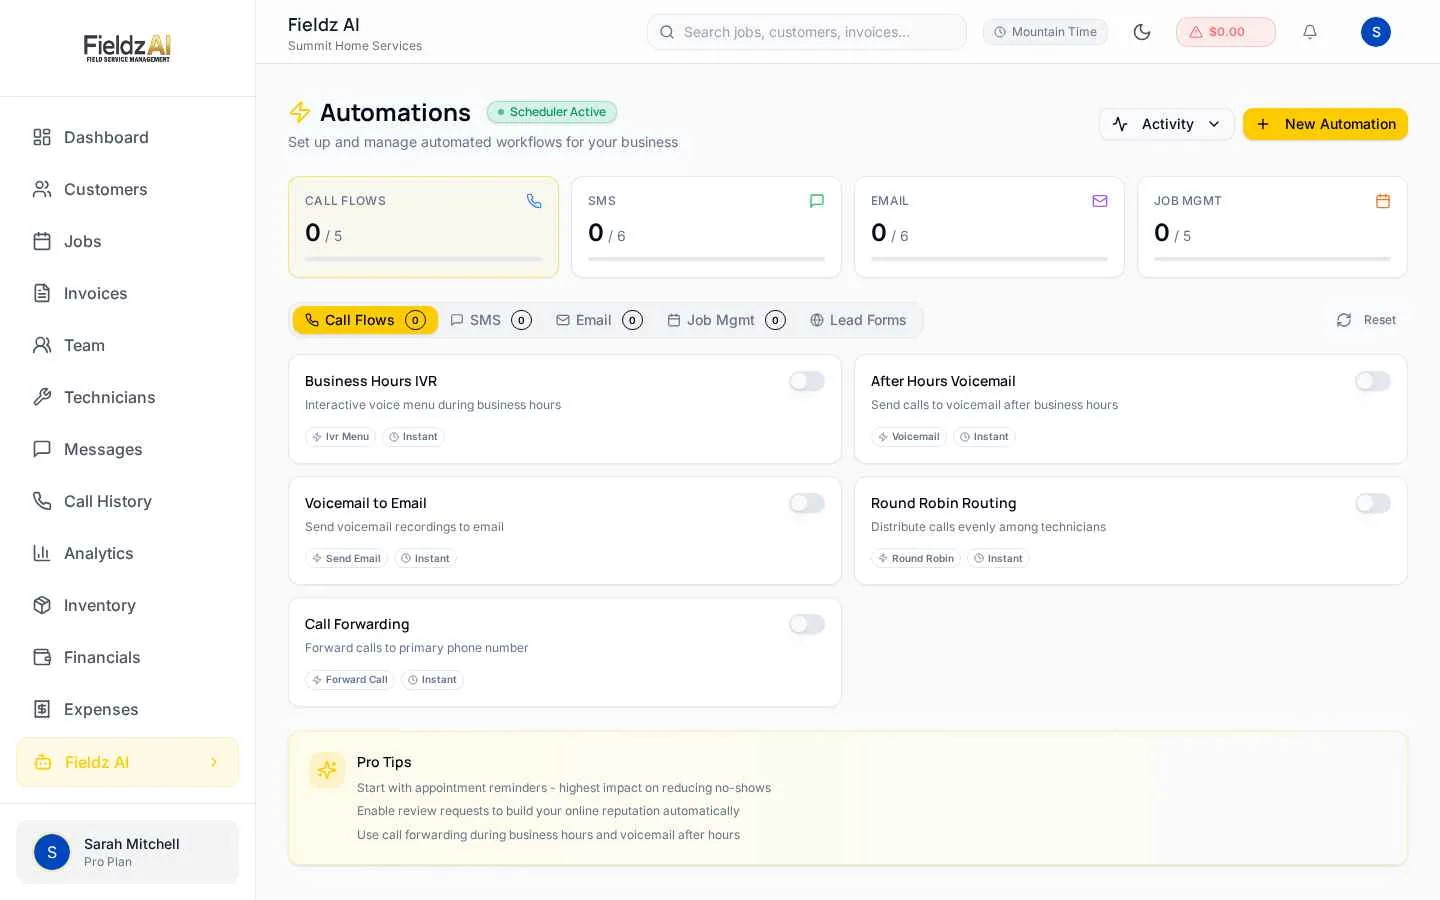Enable Business Hours IVR automation
The width and height of the screenshot is (1440, 900).
(x=807, y=381)
